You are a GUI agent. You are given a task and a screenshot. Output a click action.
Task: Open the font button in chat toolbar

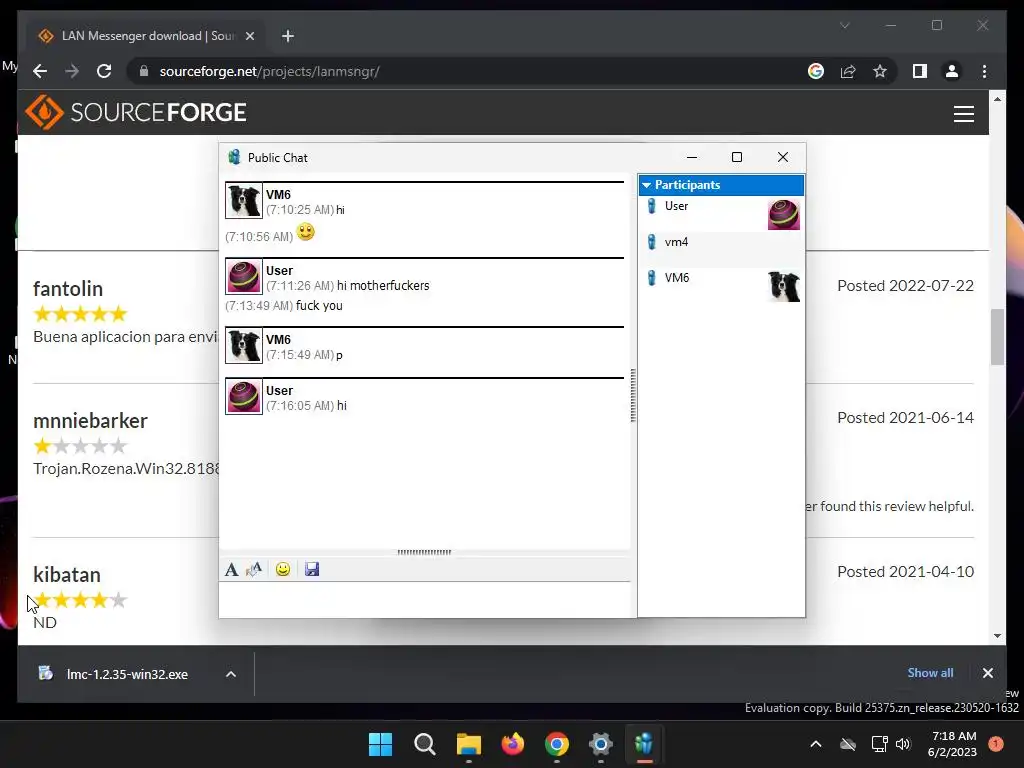coord(231,569)
